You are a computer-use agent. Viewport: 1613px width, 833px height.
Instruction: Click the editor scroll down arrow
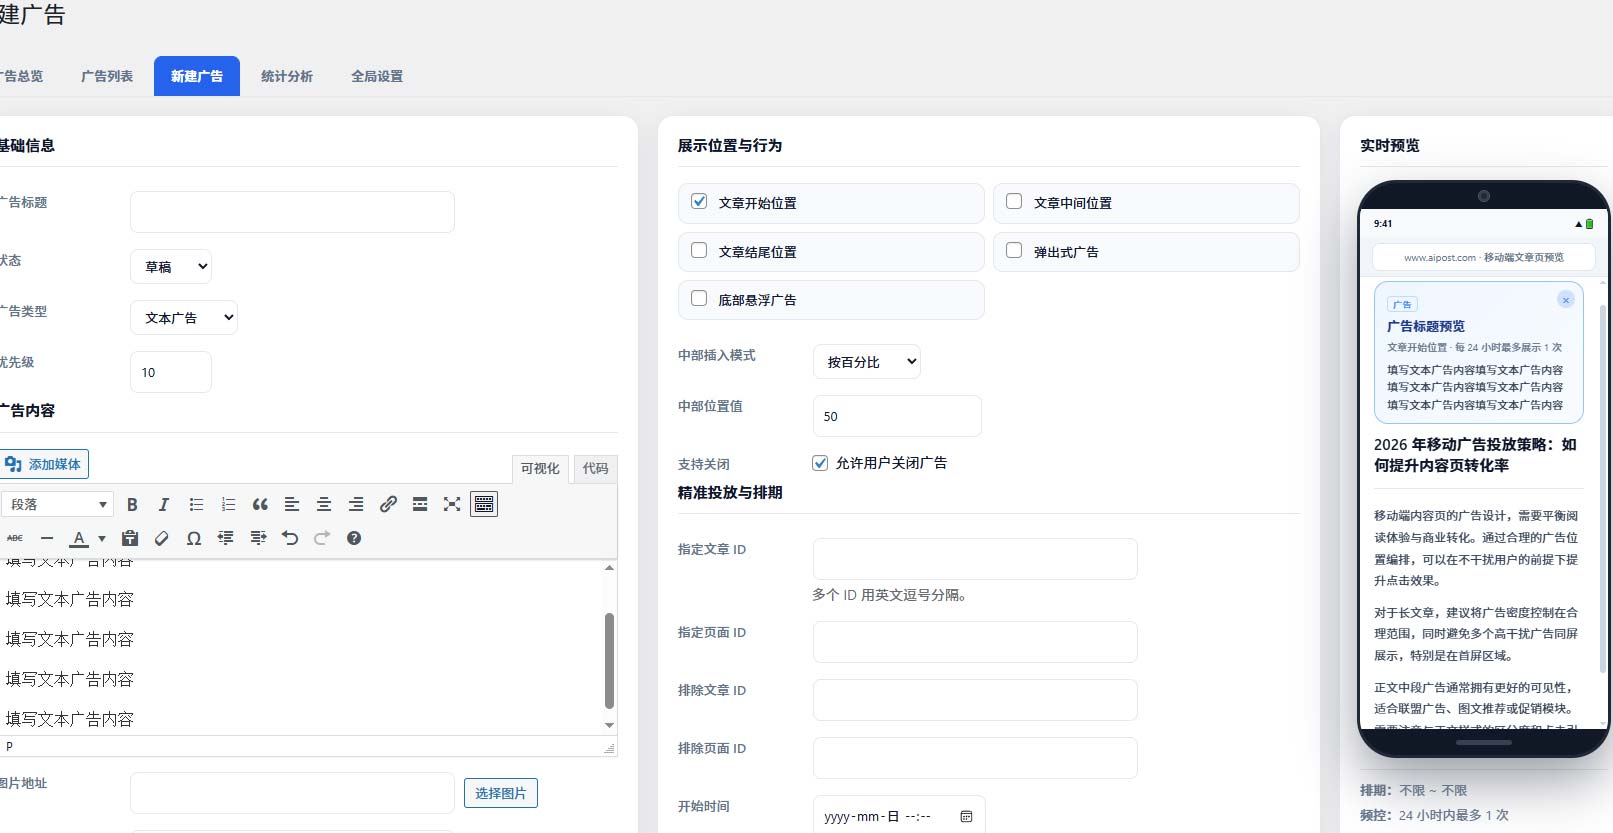coord(609,725)
